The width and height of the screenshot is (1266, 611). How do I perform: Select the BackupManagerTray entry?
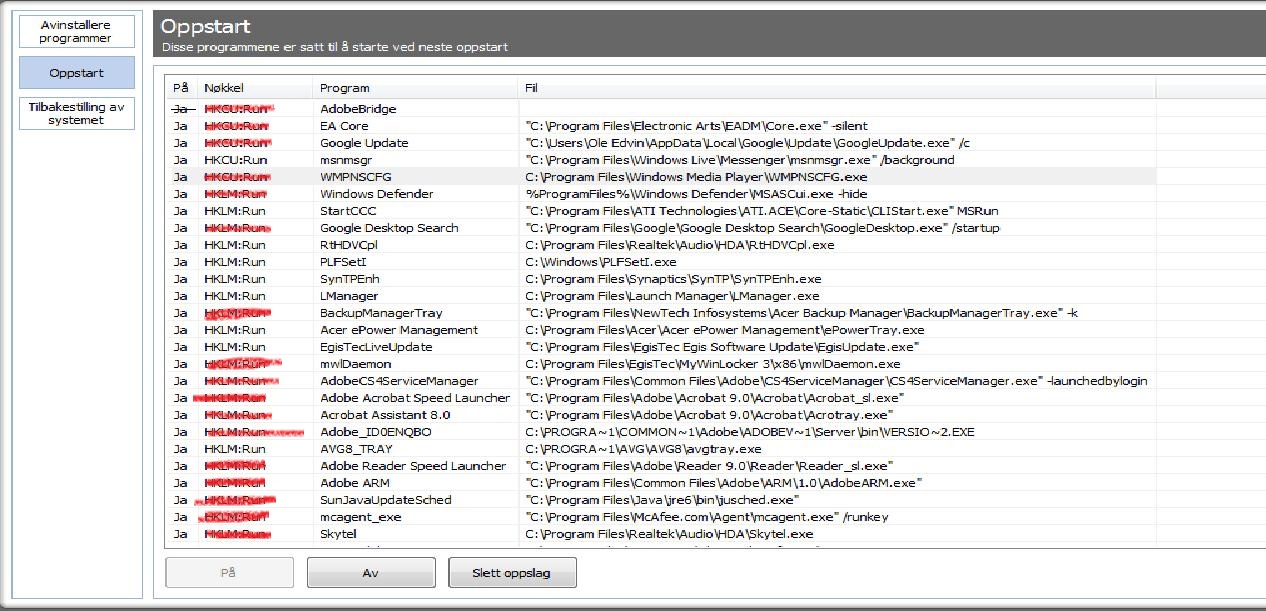click(x=381, y=313)
